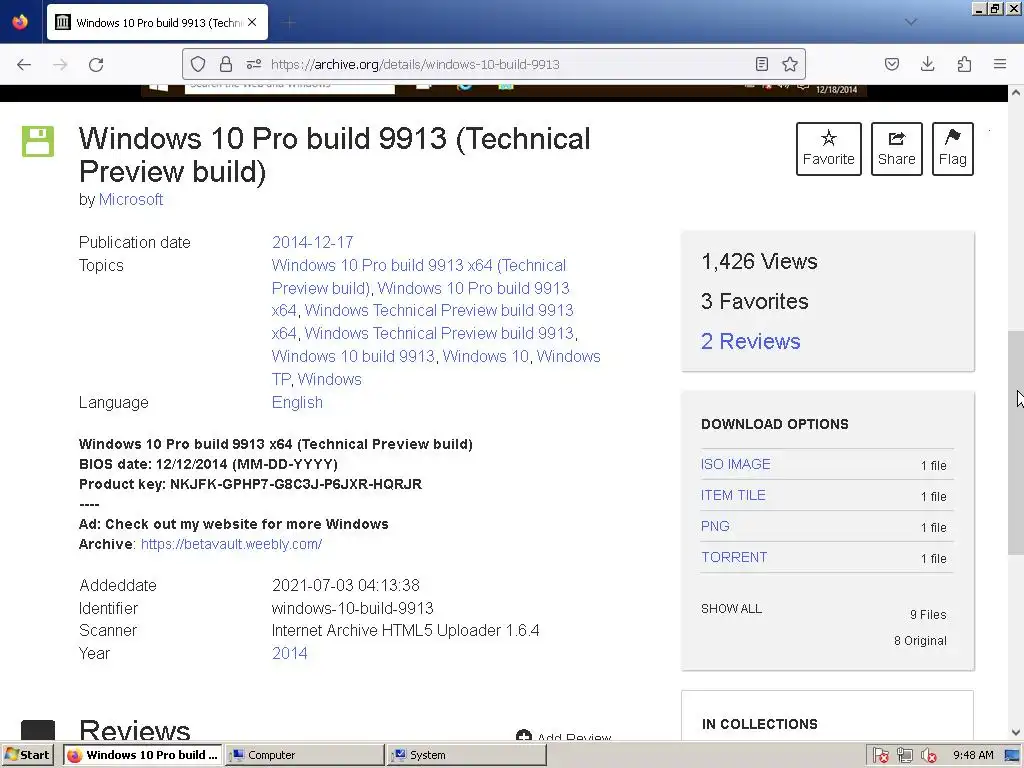Download the ISO IMAGE option

click(x=735, y=464)
